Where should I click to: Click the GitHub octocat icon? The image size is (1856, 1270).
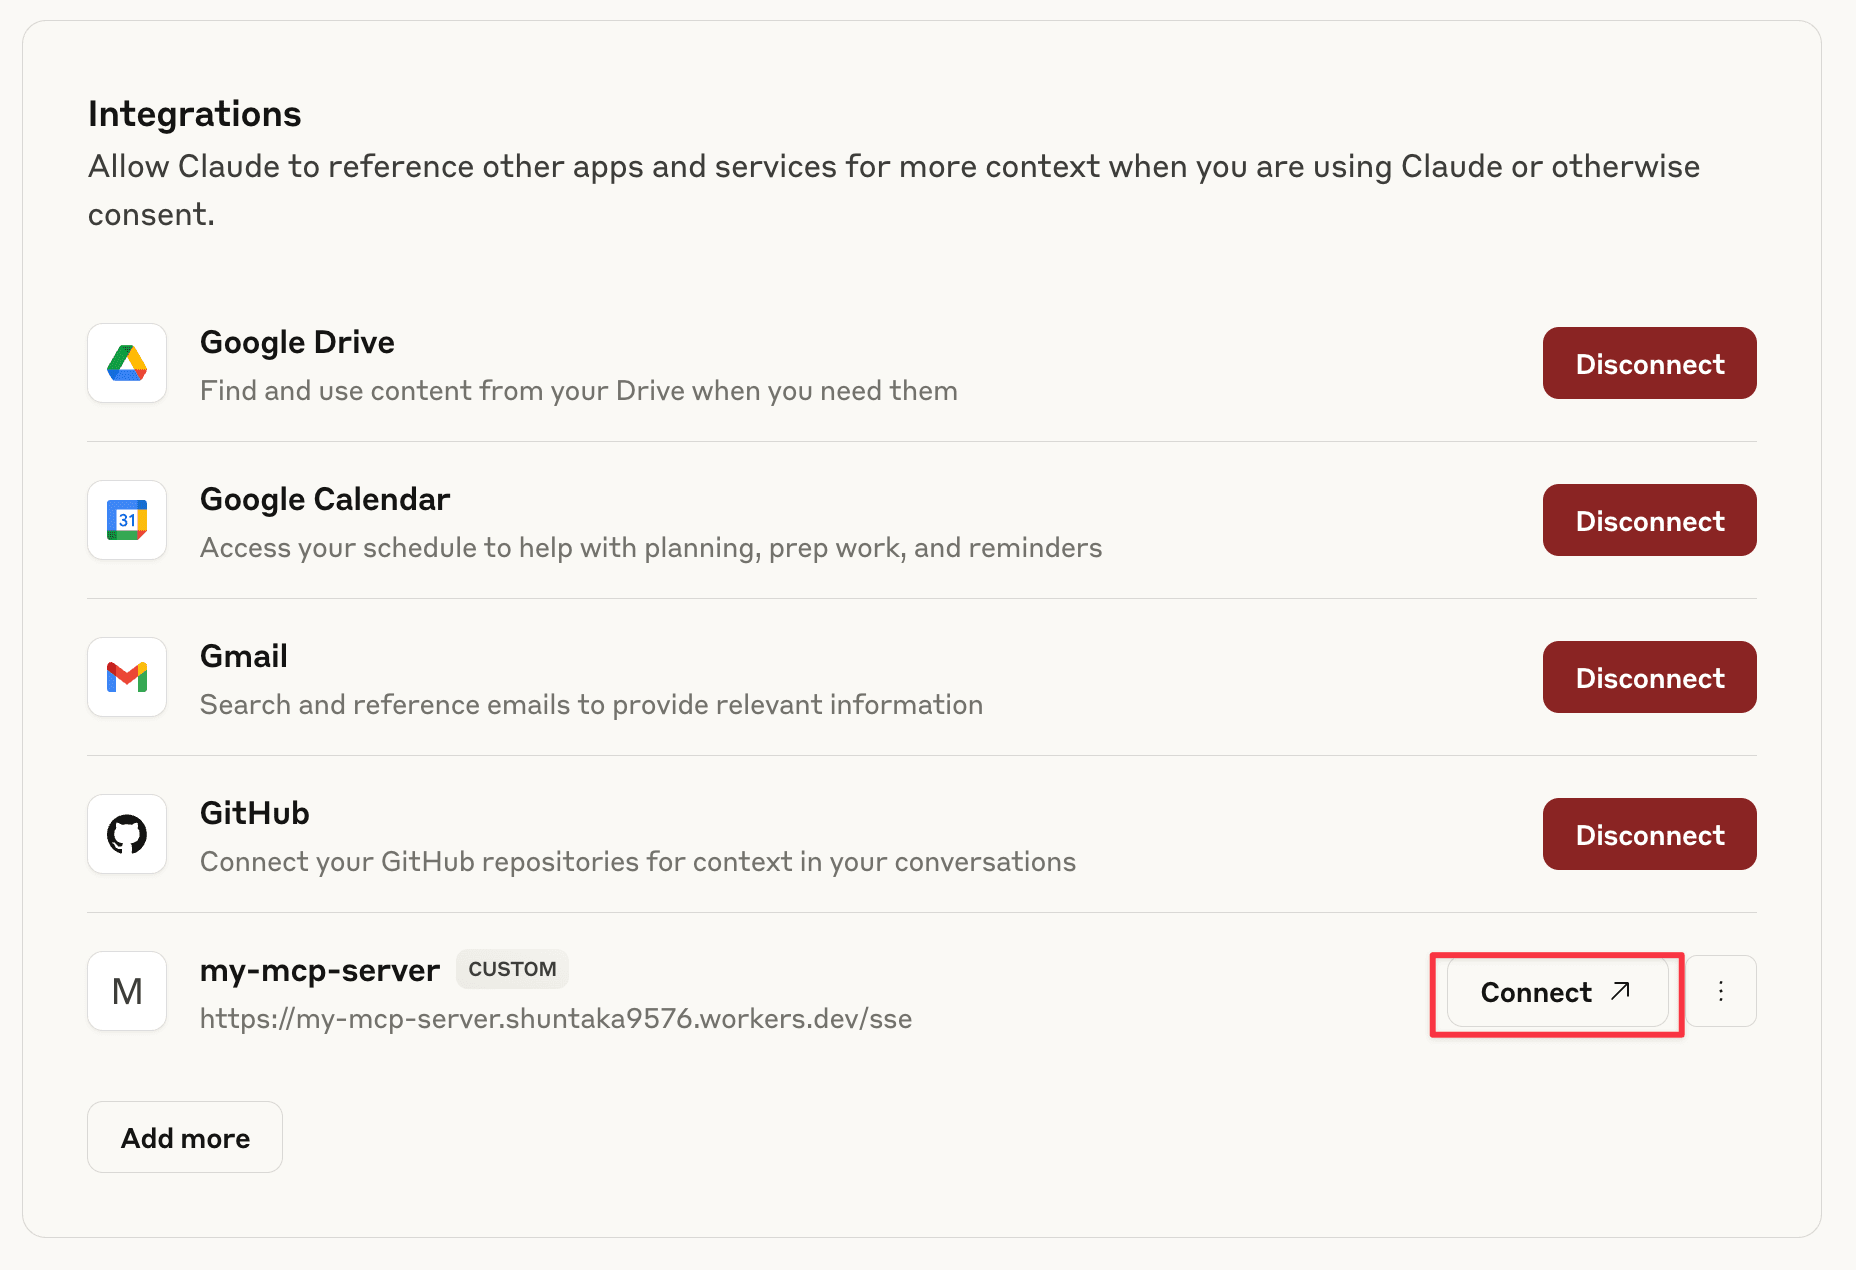tap(127, 834)
